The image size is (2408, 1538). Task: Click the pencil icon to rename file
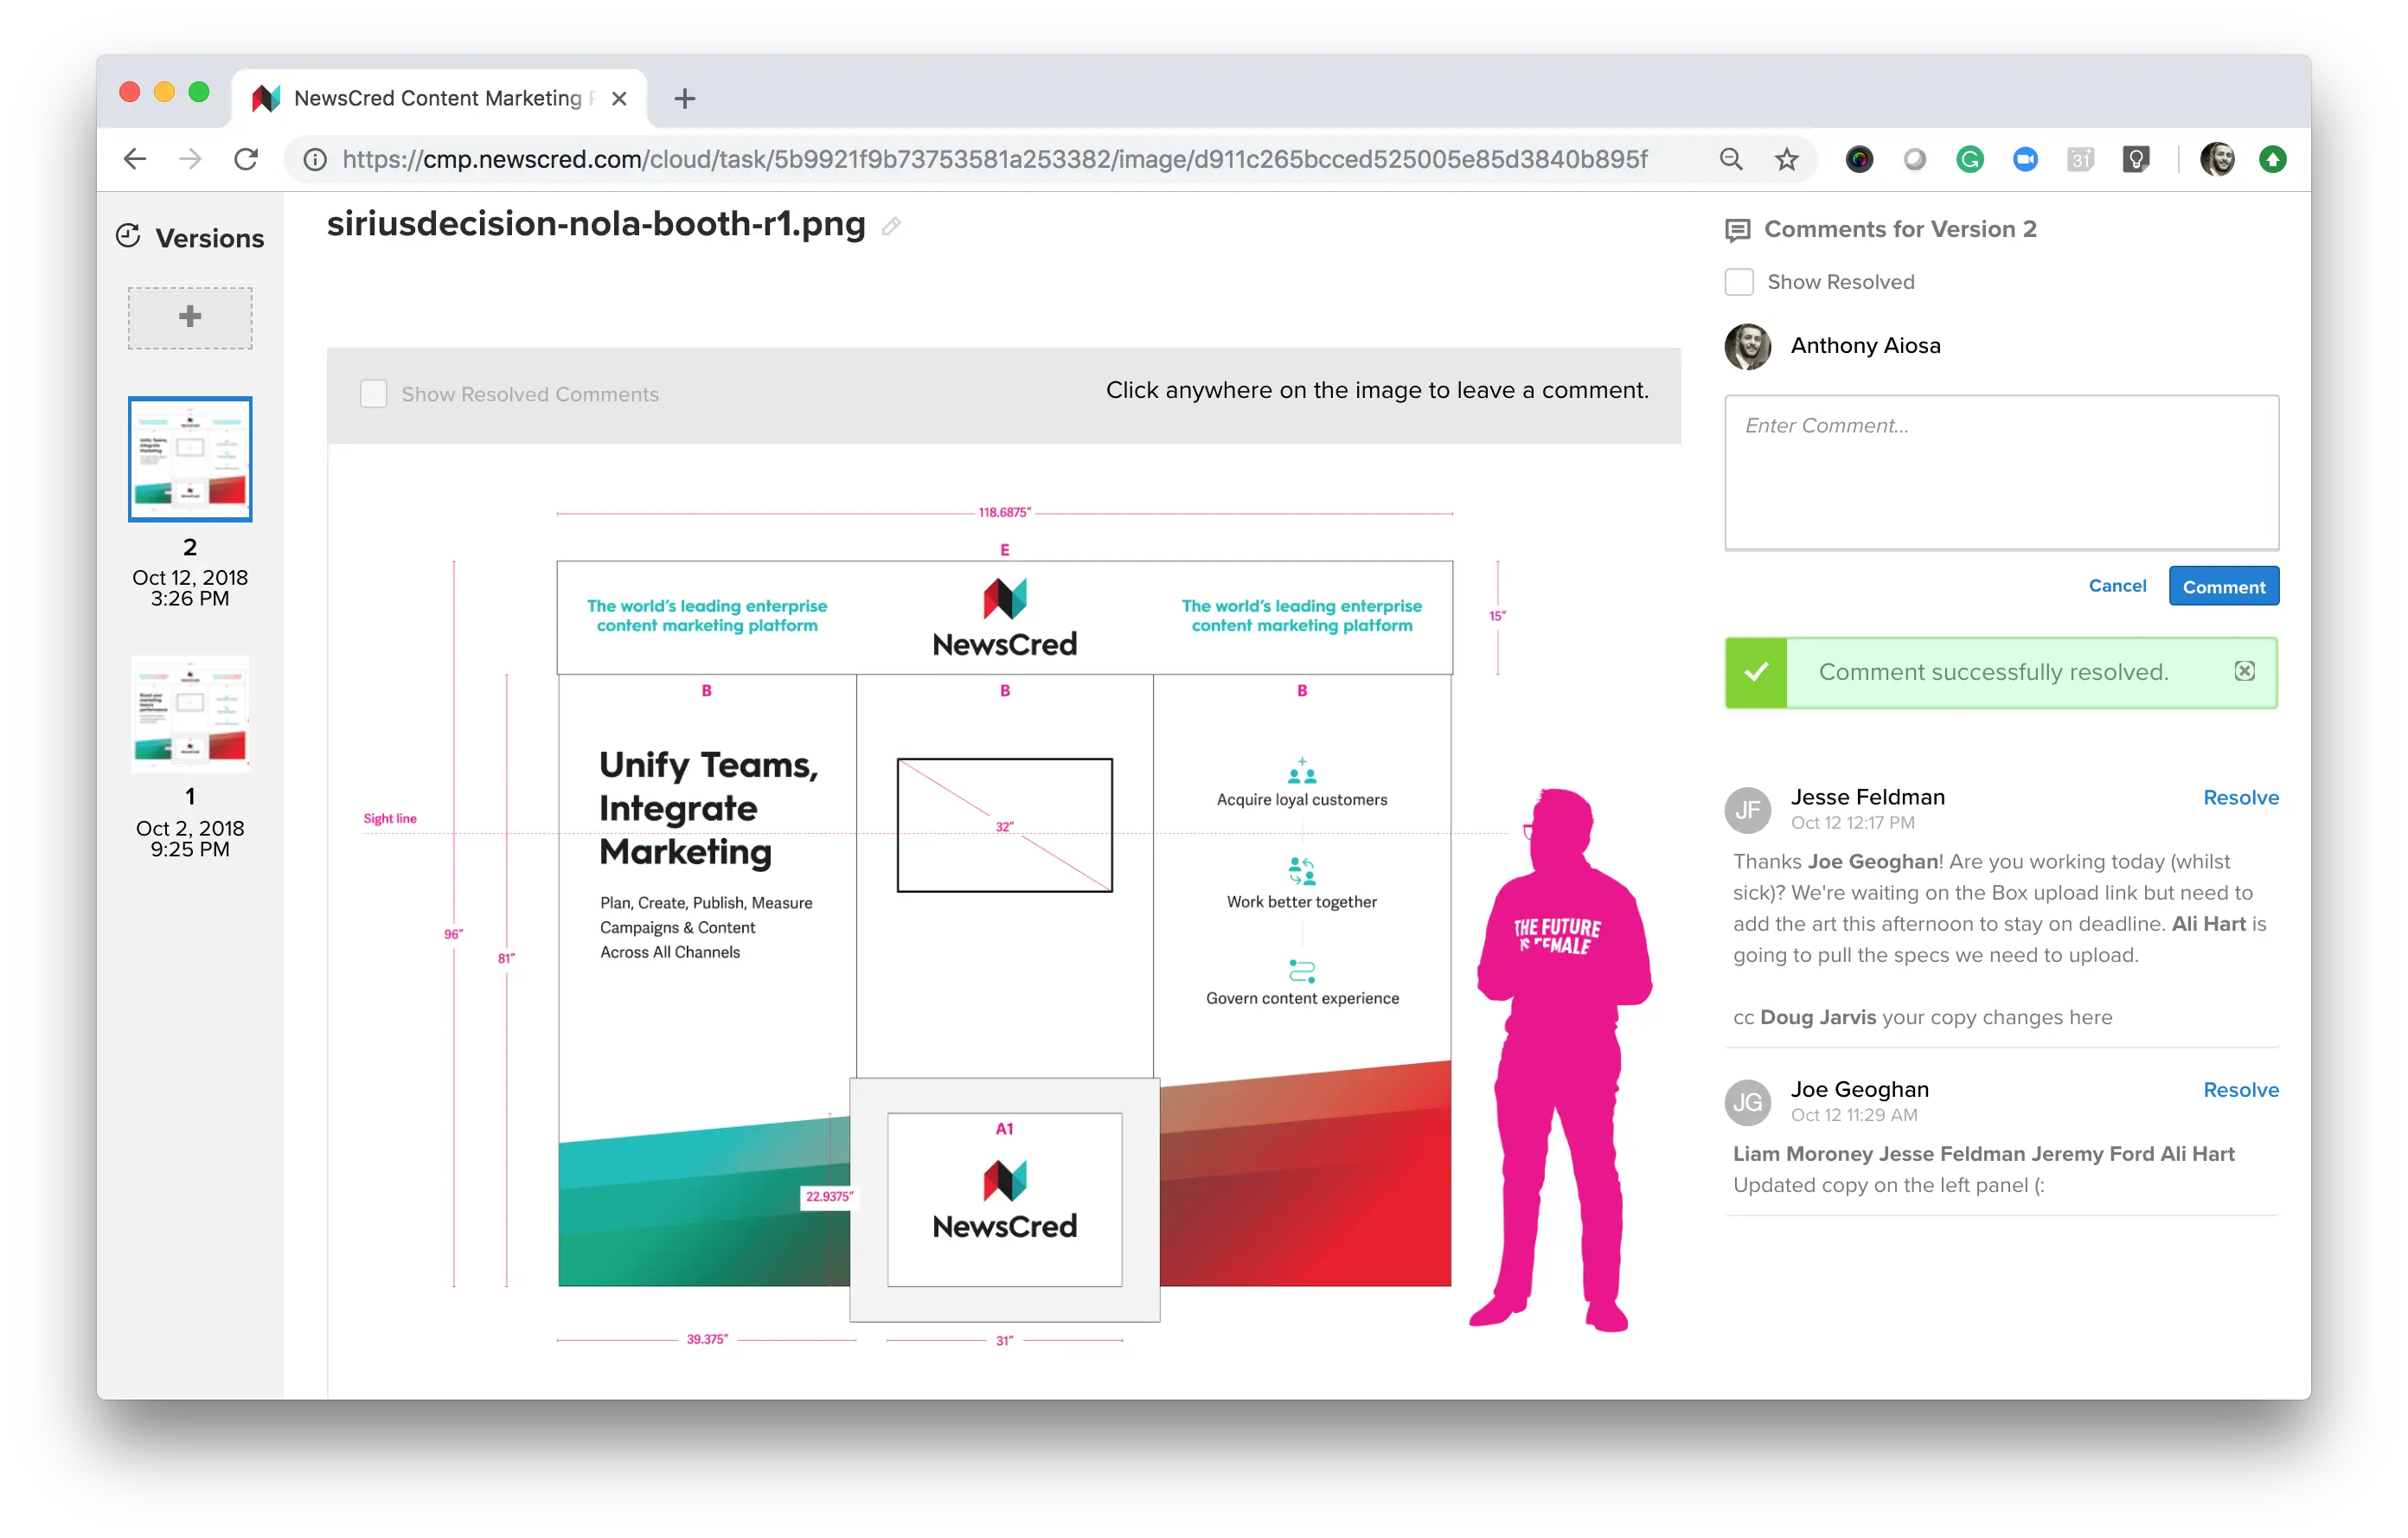[x=891, y=226]
